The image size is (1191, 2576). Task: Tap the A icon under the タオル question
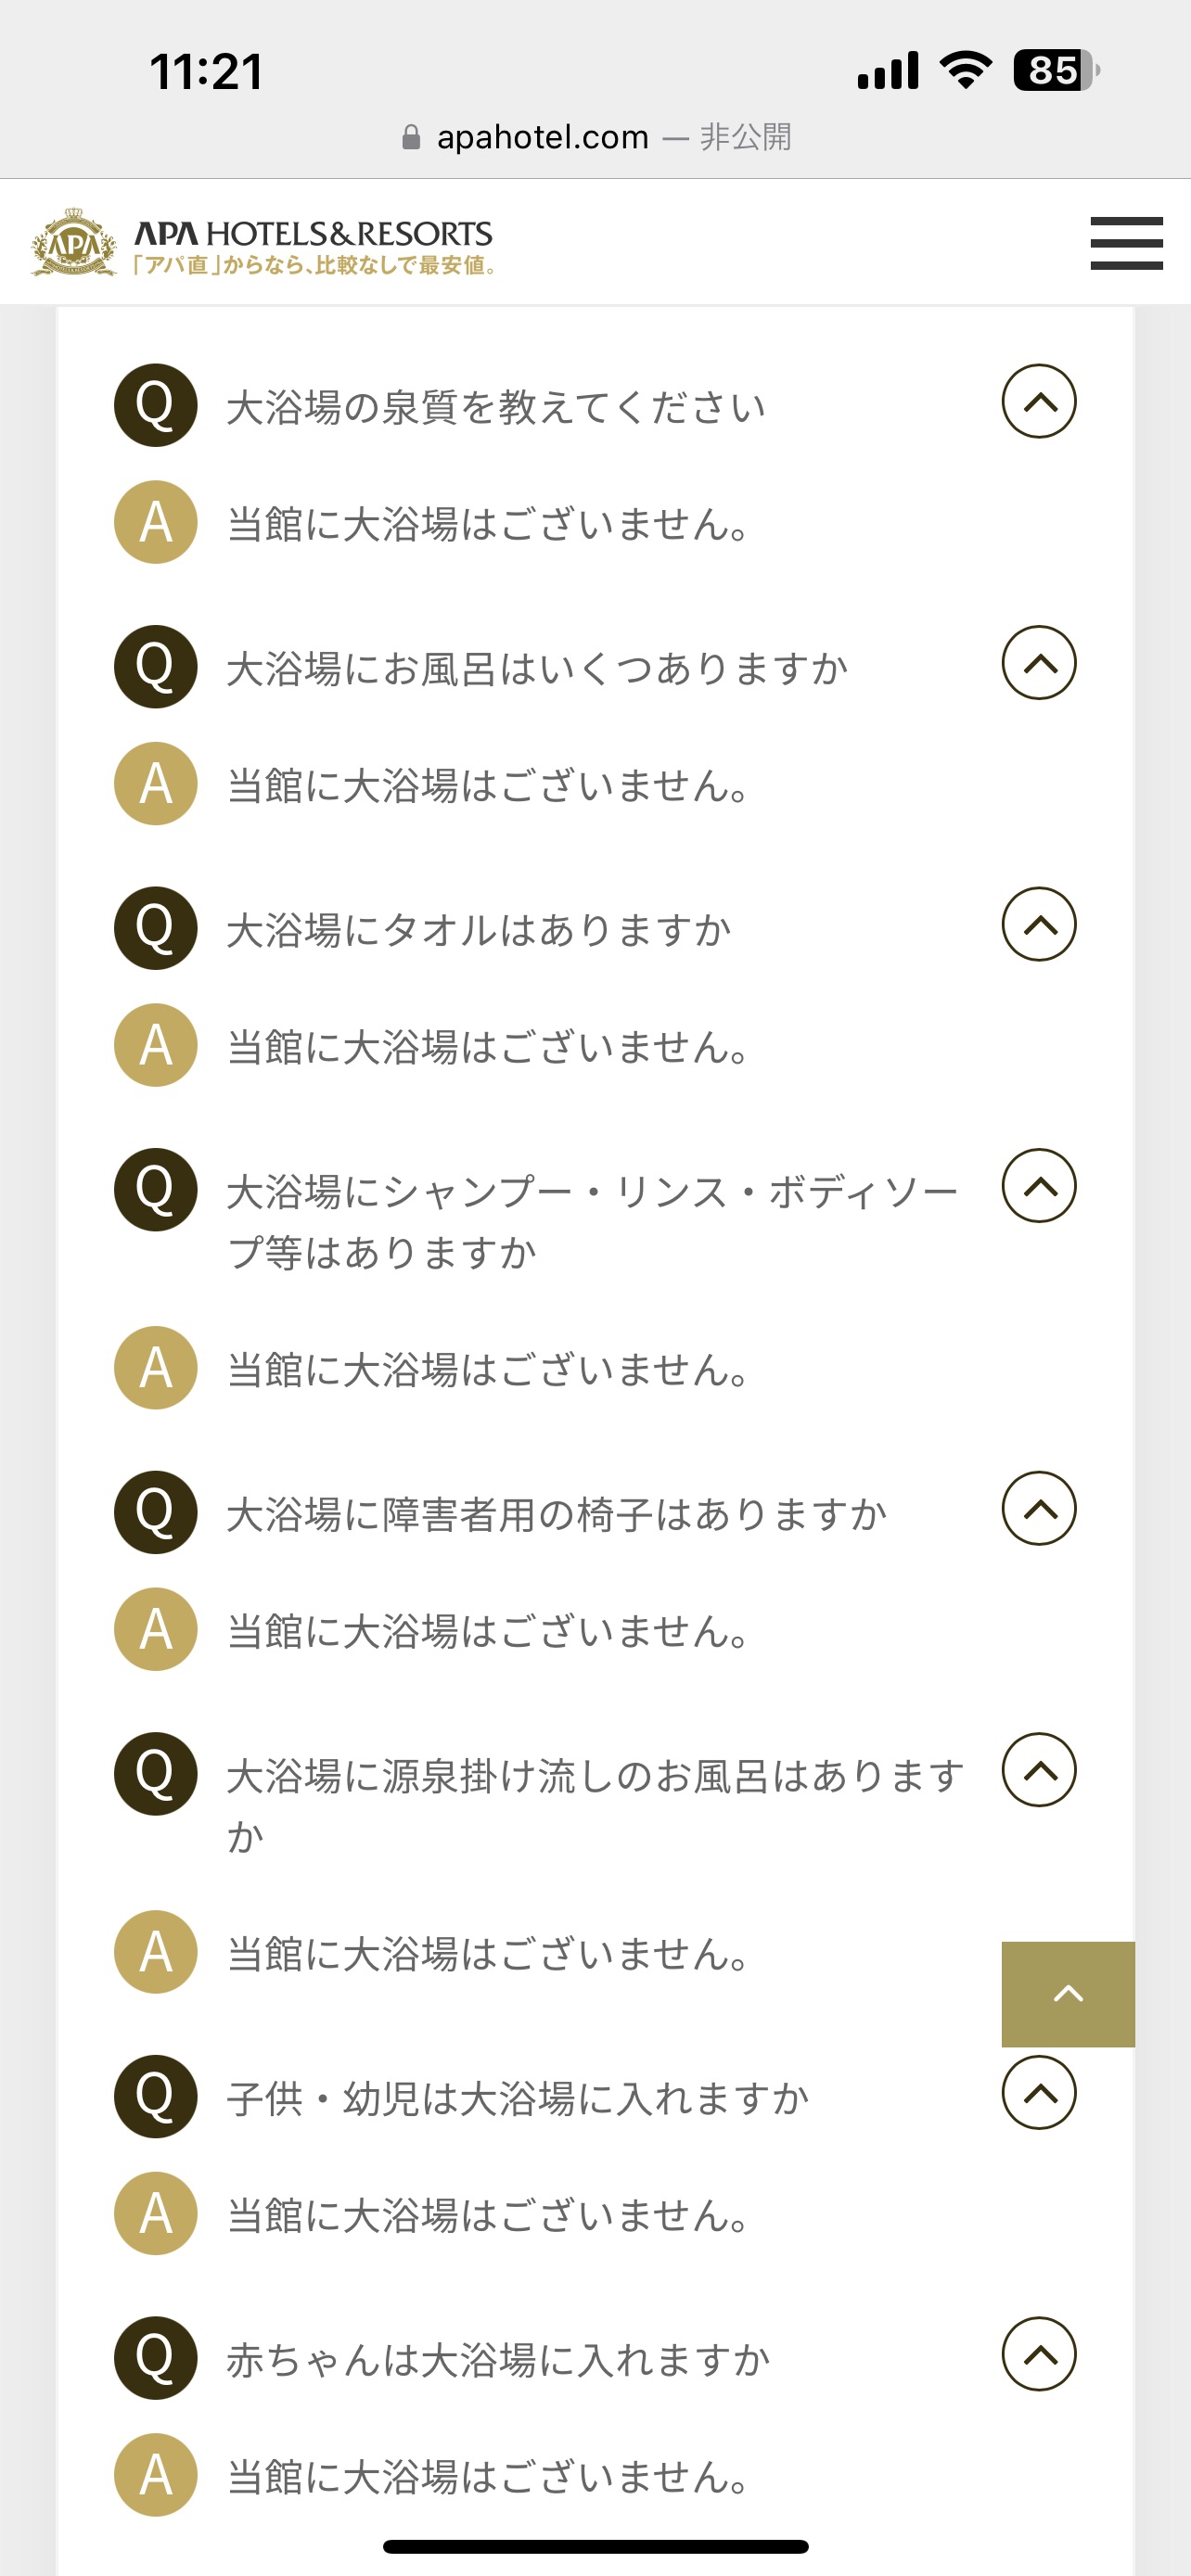click(x=155, y=1045)
